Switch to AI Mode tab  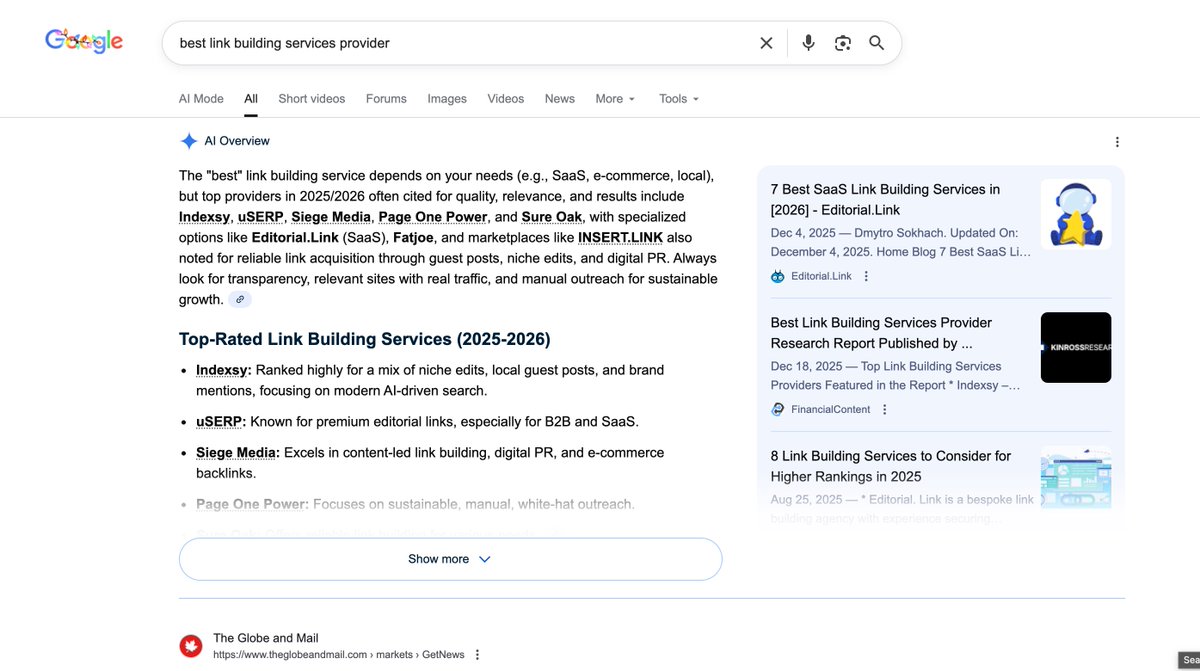click(x=201, y=99)
